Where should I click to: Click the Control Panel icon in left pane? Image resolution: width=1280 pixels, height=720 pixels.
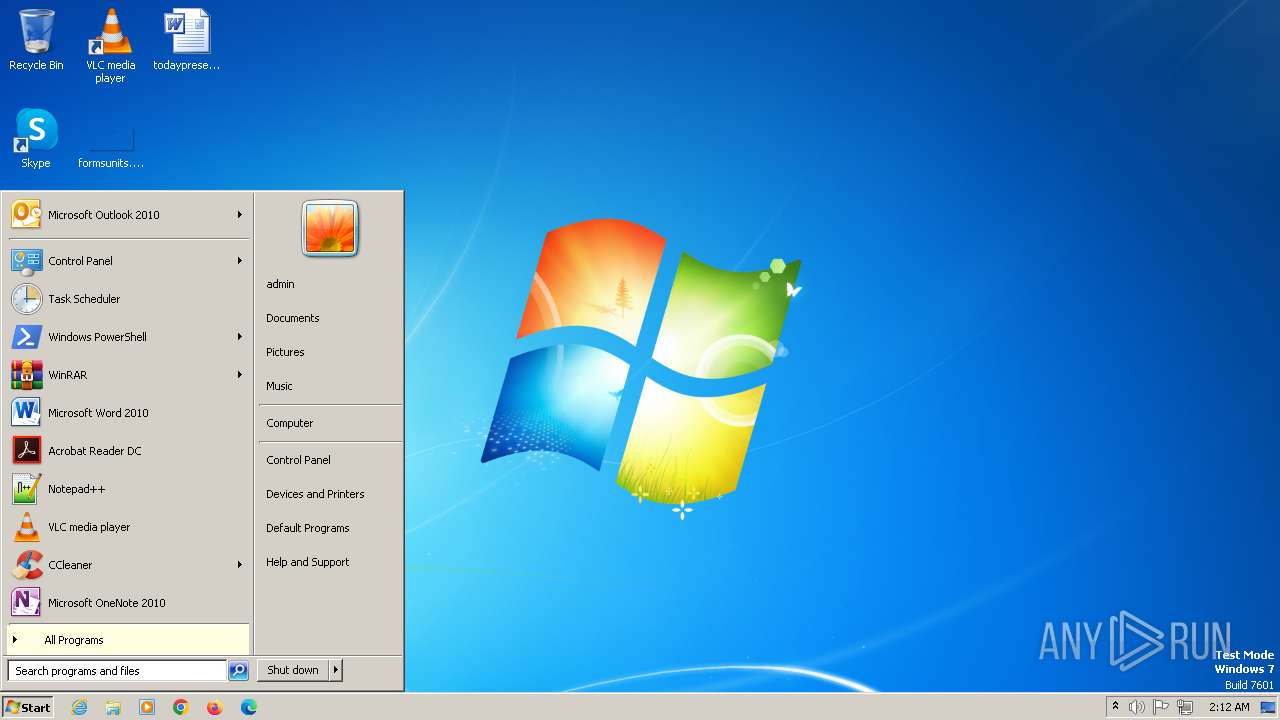(27, 261)
